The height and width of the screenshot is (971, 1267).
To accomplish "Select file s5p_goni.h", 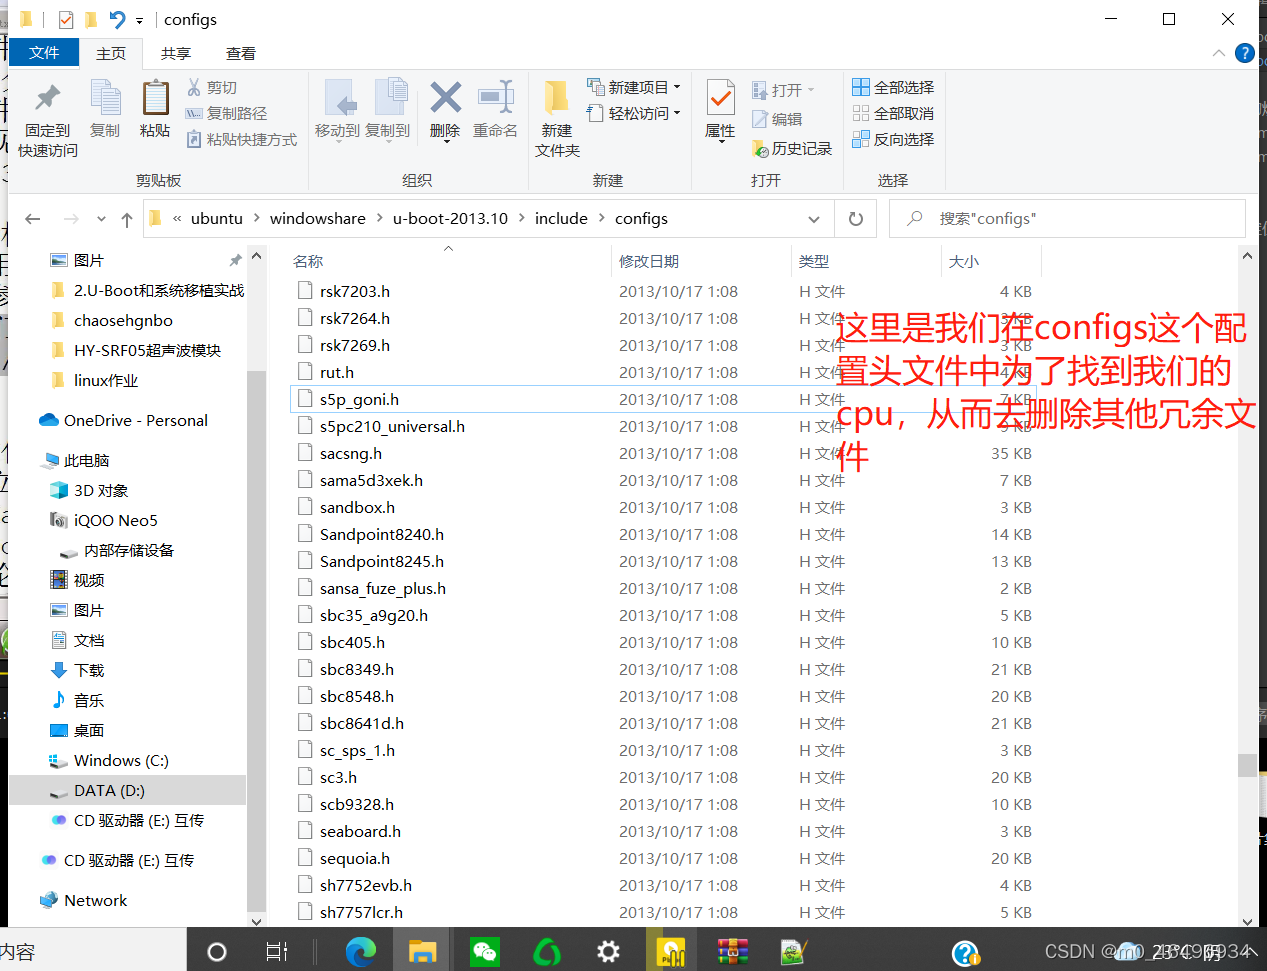I will click(663, 399).
